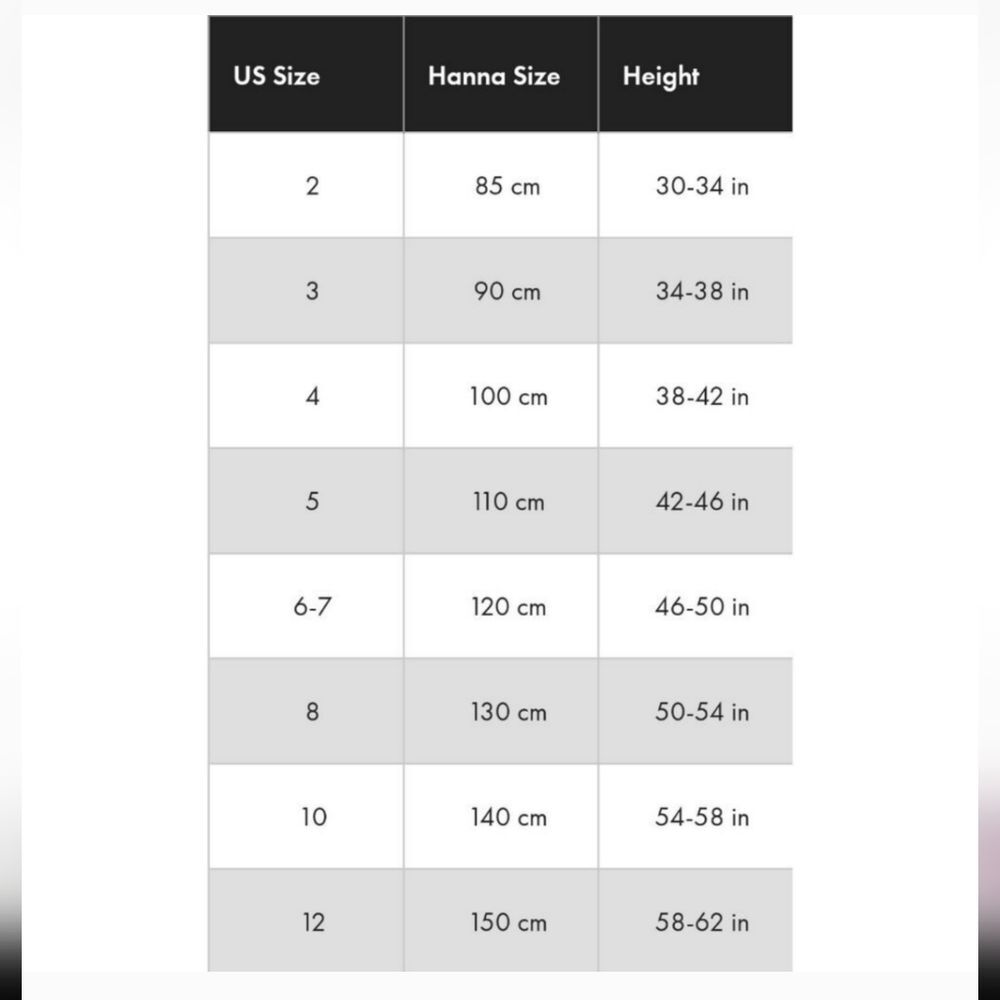
Task: Click the Hanna Size column header
Action: [501, 74]
